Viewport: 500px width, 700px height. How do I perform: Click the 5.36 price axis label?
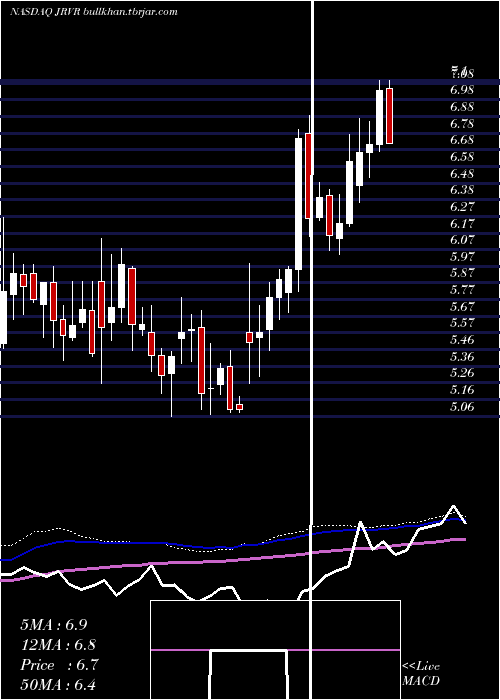click(x=462, y=357)
